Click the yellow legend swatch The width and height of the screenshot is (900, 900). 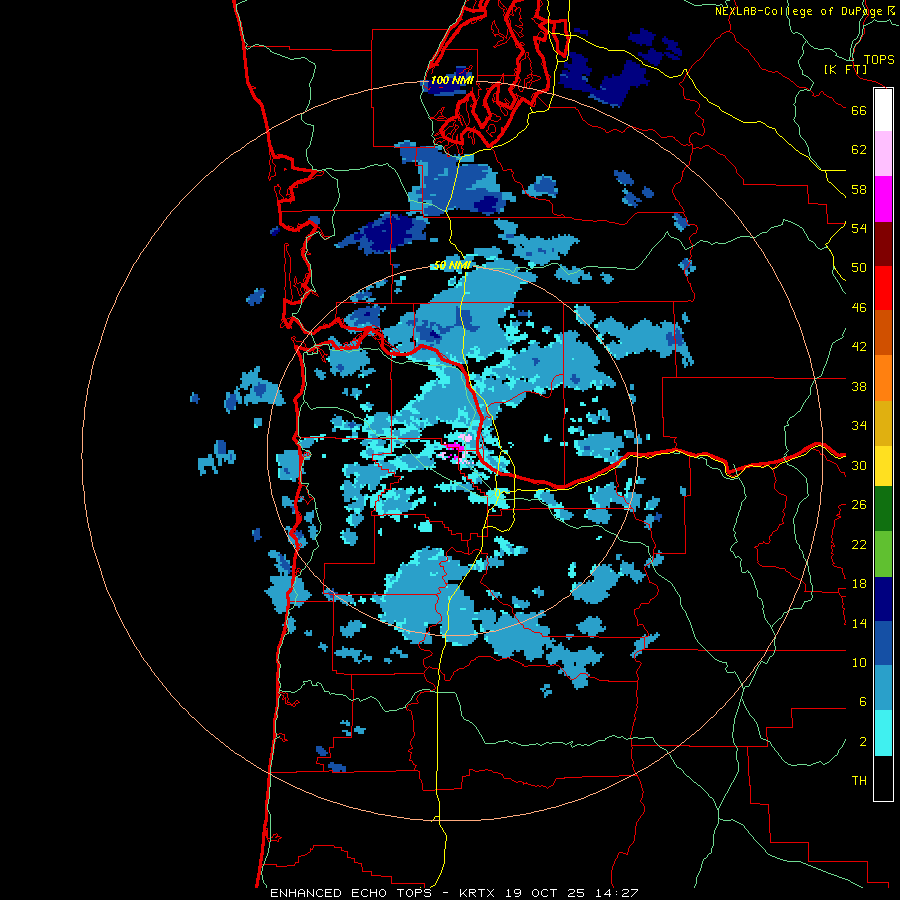tap(883, 466)
